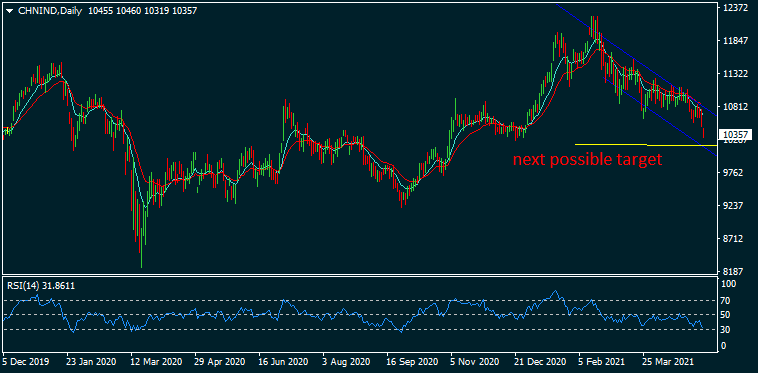
Task: Click the 3 Aug 2020 date label
Action: pyautogui.click(x=347, y=361)
